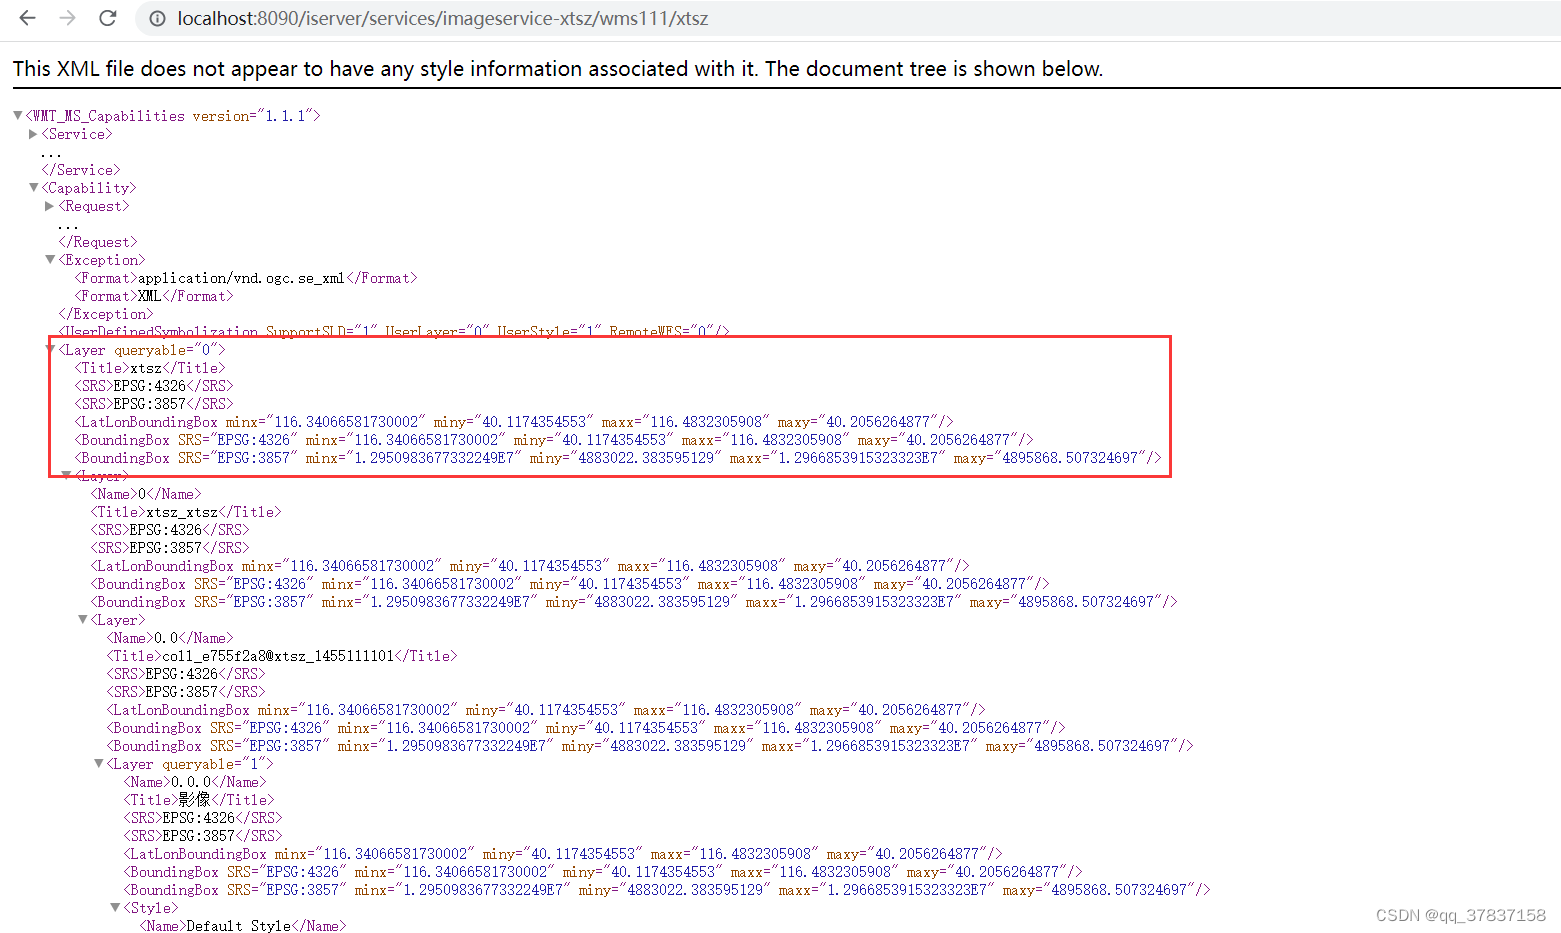
Task: Click the browser Back arrow
Action: pyautogui.click(x=28, y=18)
